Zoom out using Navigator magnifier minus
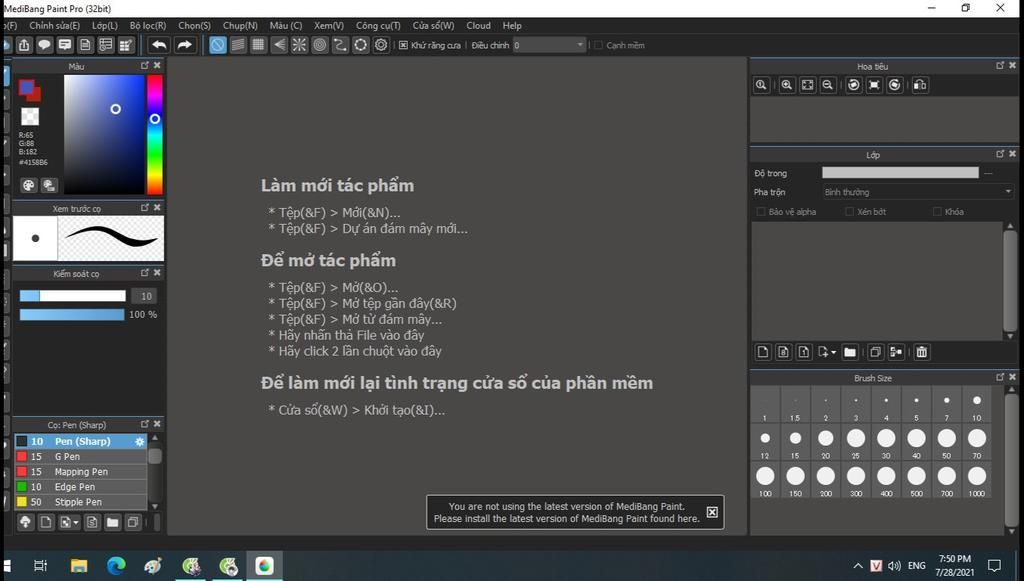Viewport: 1024px width, 581px height. (827, 85)
